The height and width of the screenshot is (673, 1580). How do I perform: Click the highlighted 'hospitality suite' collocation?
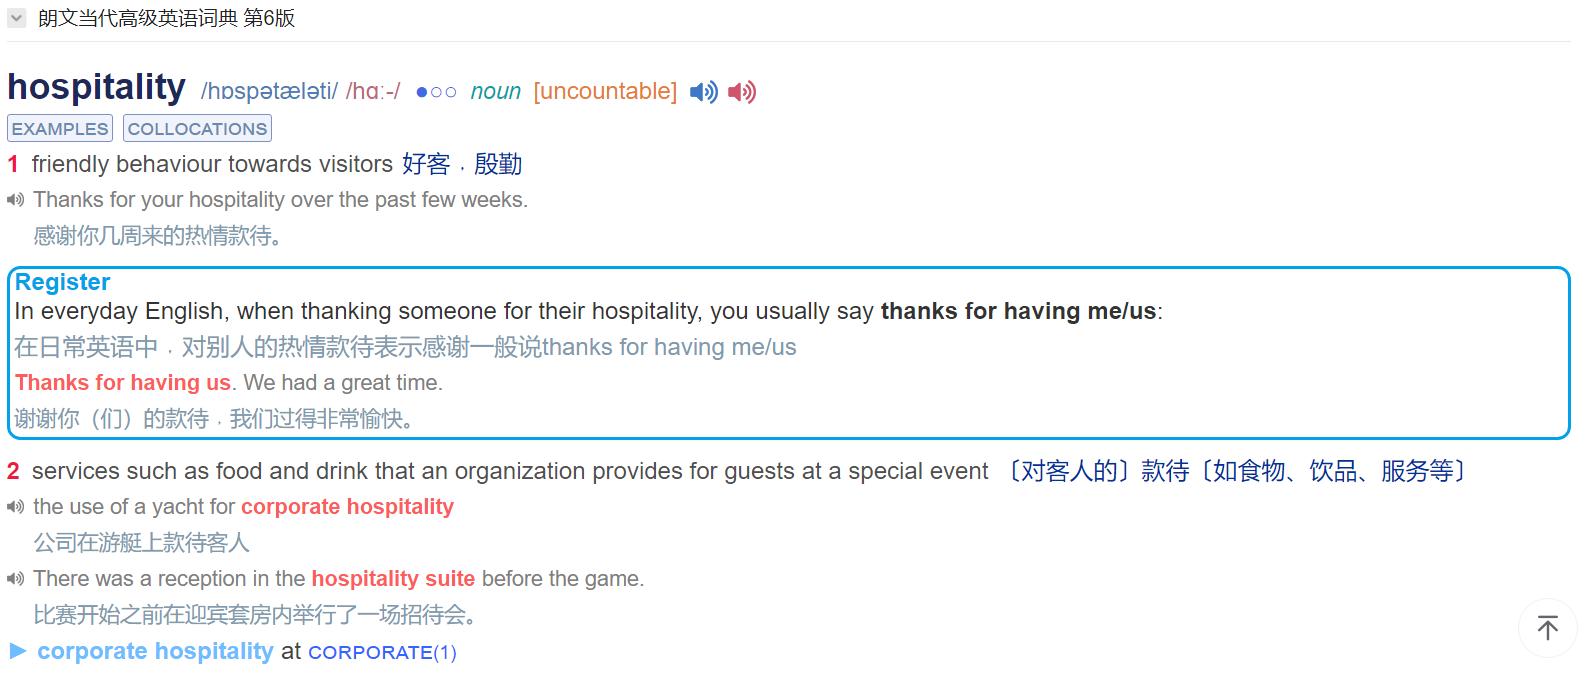click(393, 579)
